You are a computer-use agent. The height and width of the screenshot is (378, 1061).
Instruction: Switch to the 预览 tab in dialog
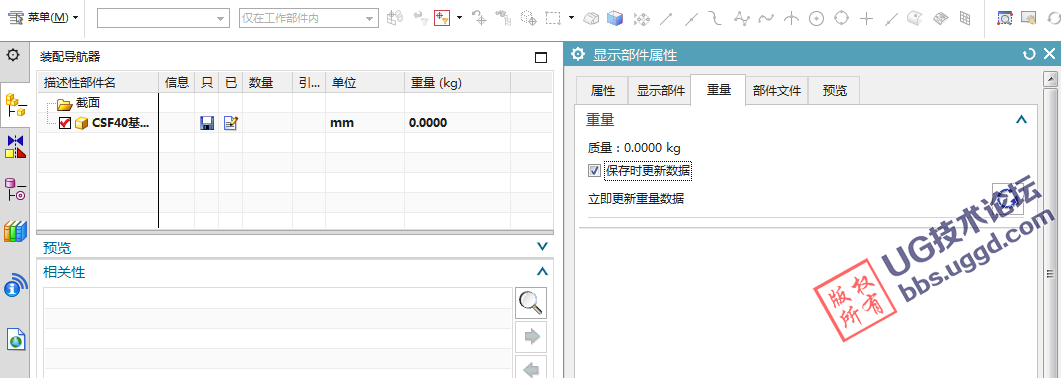point(834,91)
